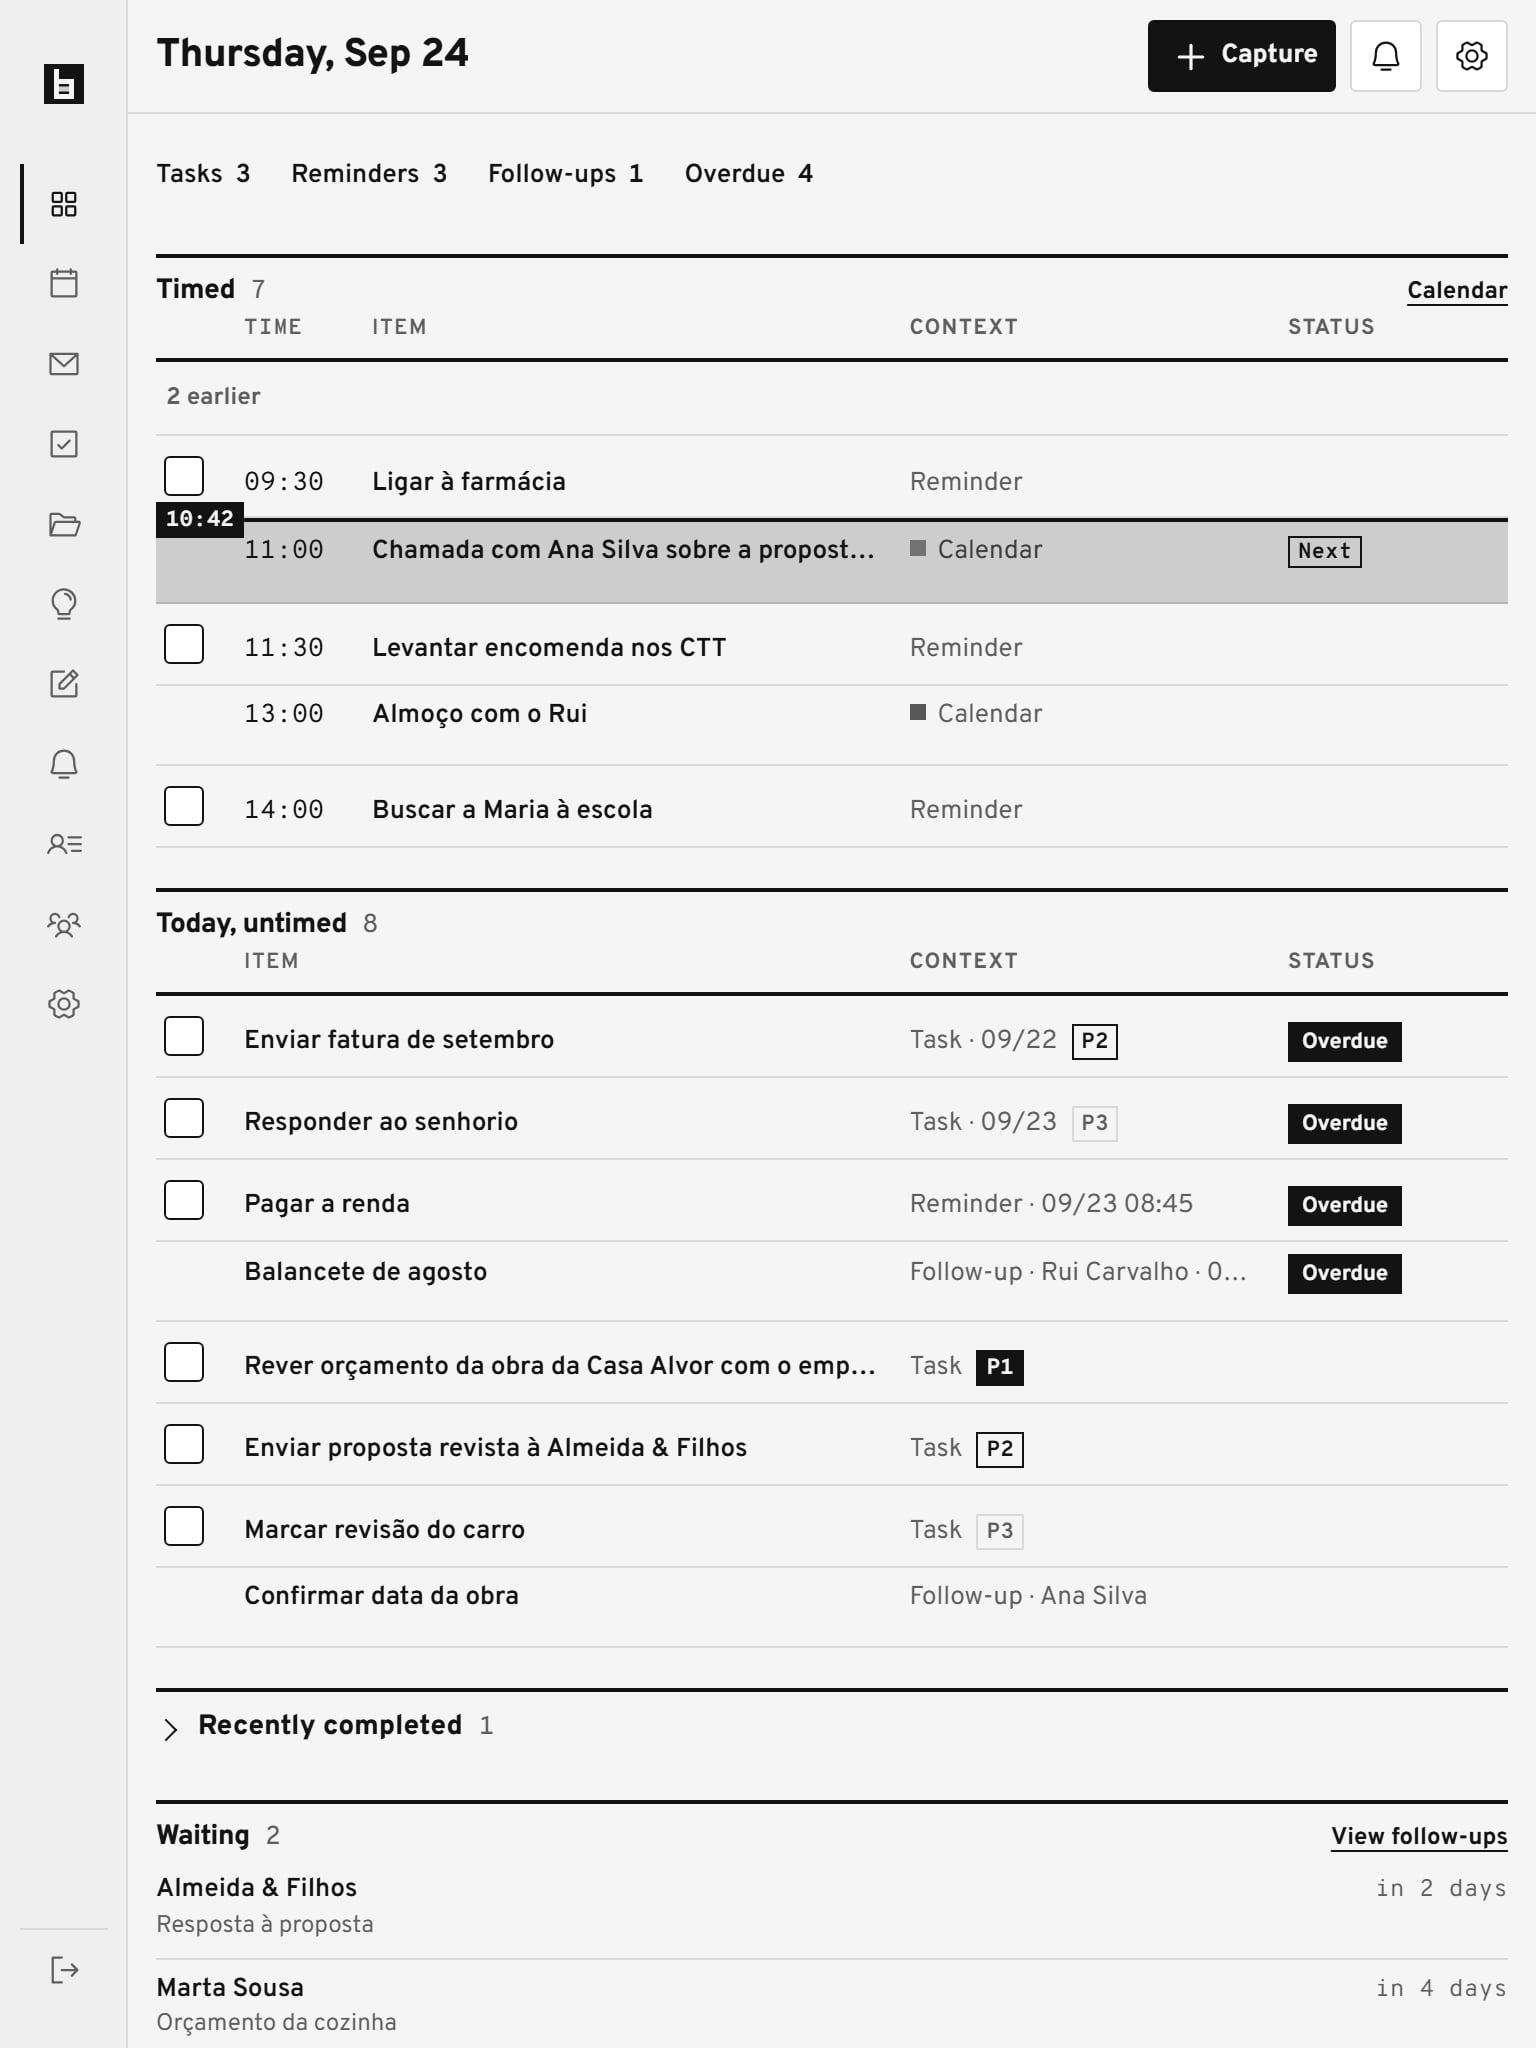Click Overdue badge on Responder ao senhorio
Viewport: 1536px width, 2048px height.
click(x=1345, y=1123)
